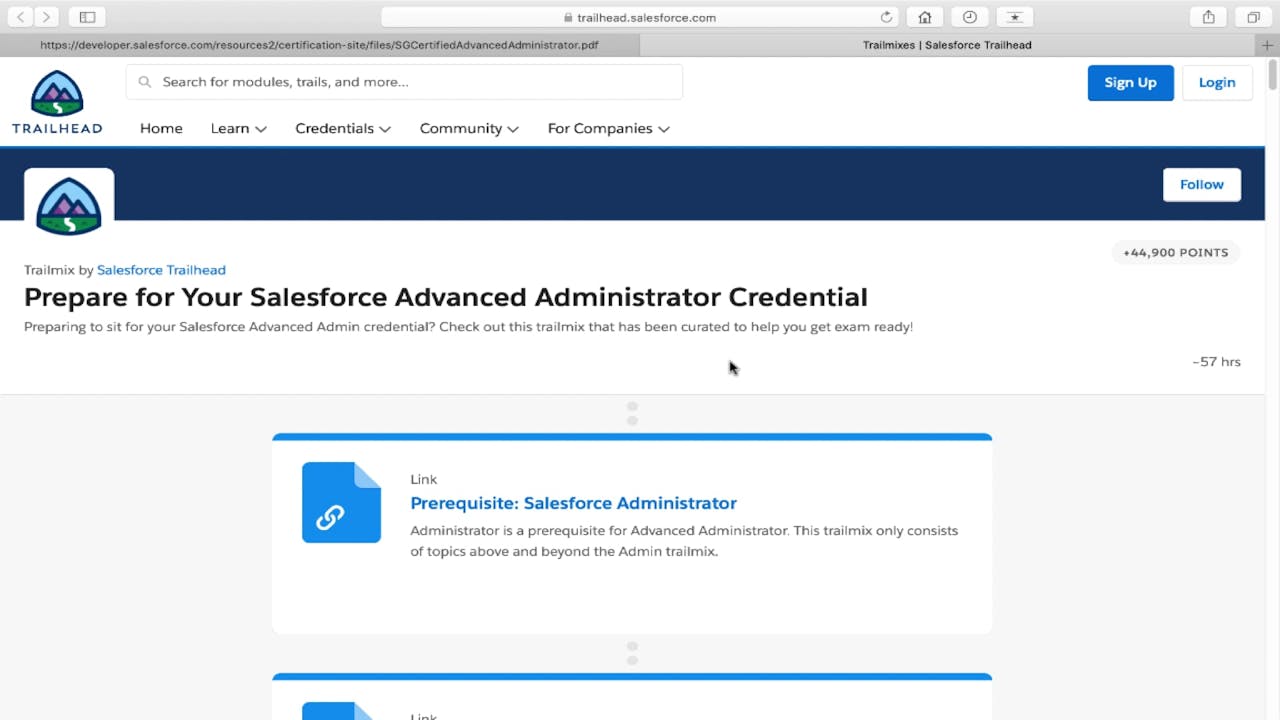Open the For Companies dropdown
Viewport: 1280px width, 720px height.
point(608,128)
